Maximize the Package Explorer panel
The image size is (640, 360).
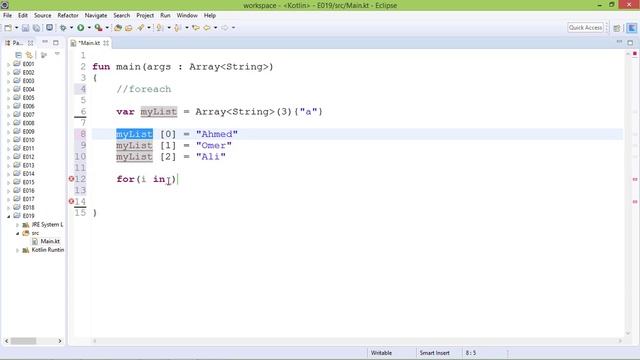pos(56,42)
